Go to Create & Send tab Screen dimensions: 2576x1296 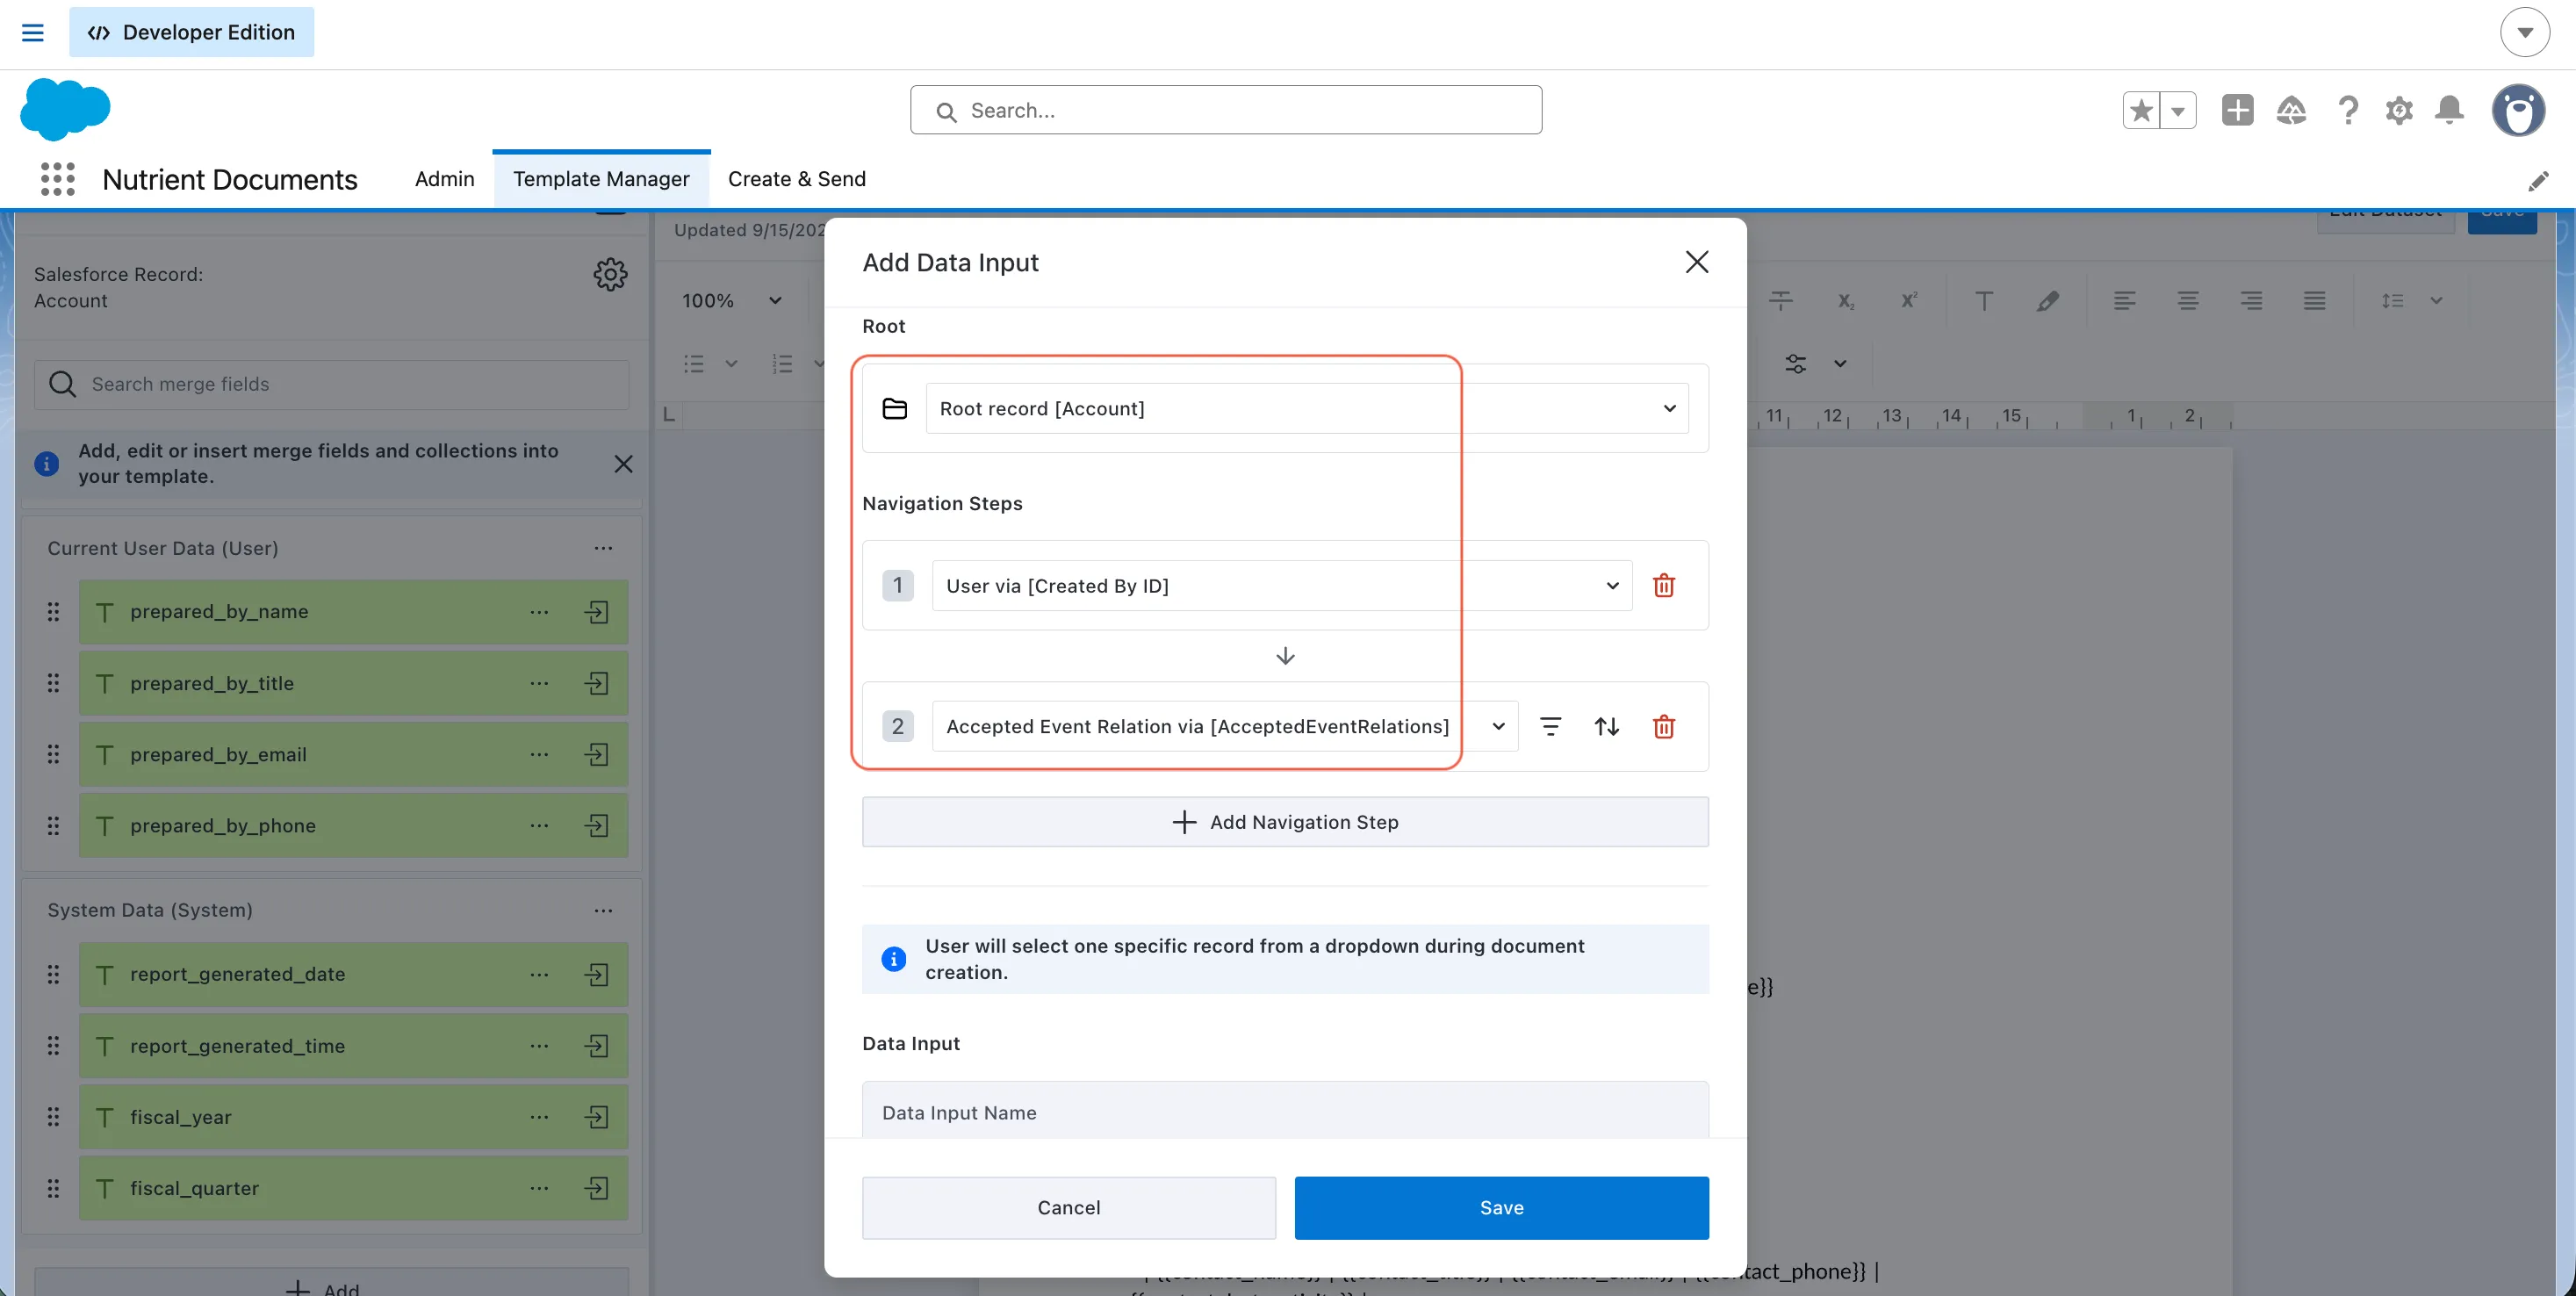[x=796, y=179]
